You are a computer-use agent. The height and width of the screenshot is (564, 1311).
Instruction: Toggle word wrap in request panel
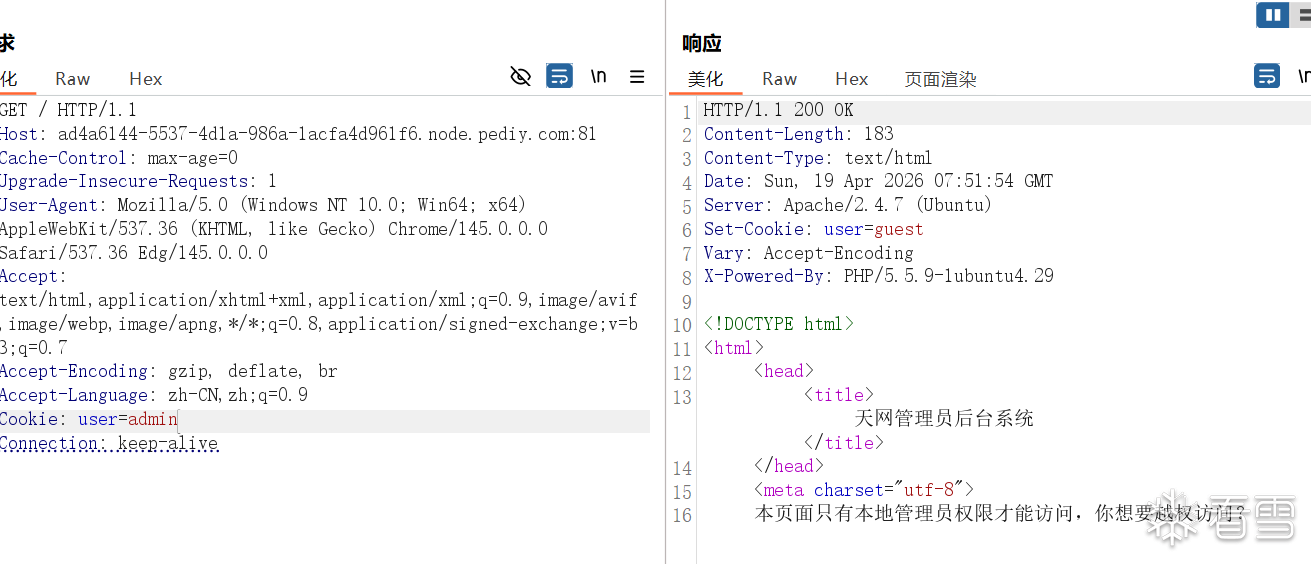559,76
